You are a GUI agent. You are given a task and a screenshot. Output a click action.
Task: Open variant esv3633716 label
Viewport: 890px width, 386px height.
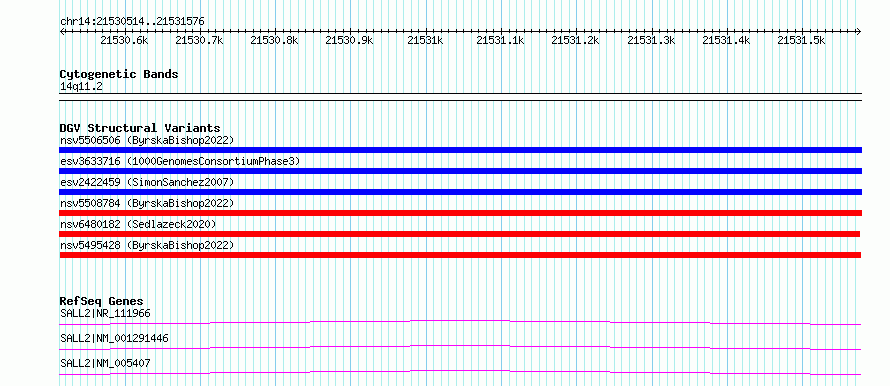point(180,161)
